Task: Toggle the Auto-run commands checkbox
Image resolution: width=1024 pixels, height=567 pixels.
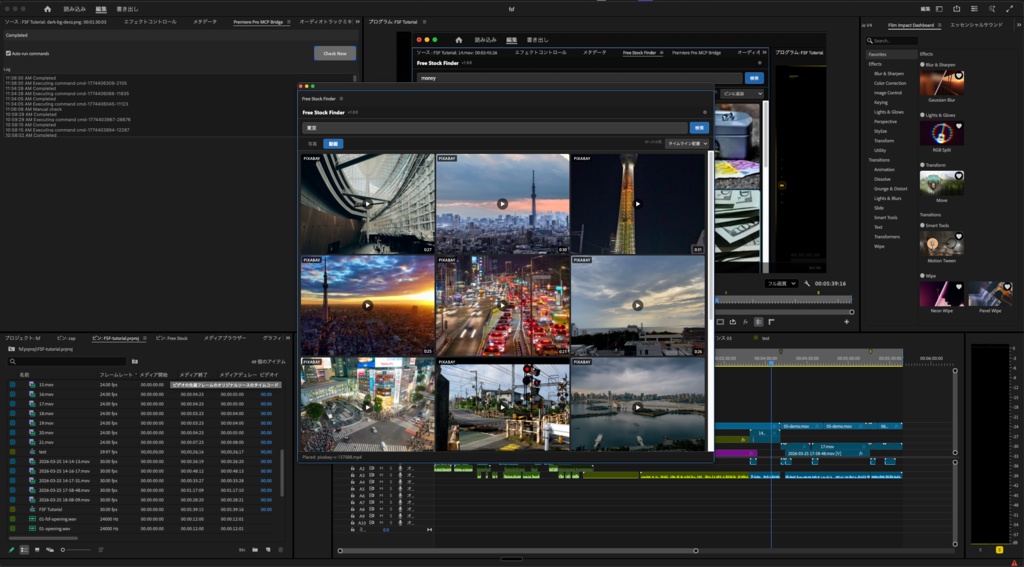Action: point(8,54)
